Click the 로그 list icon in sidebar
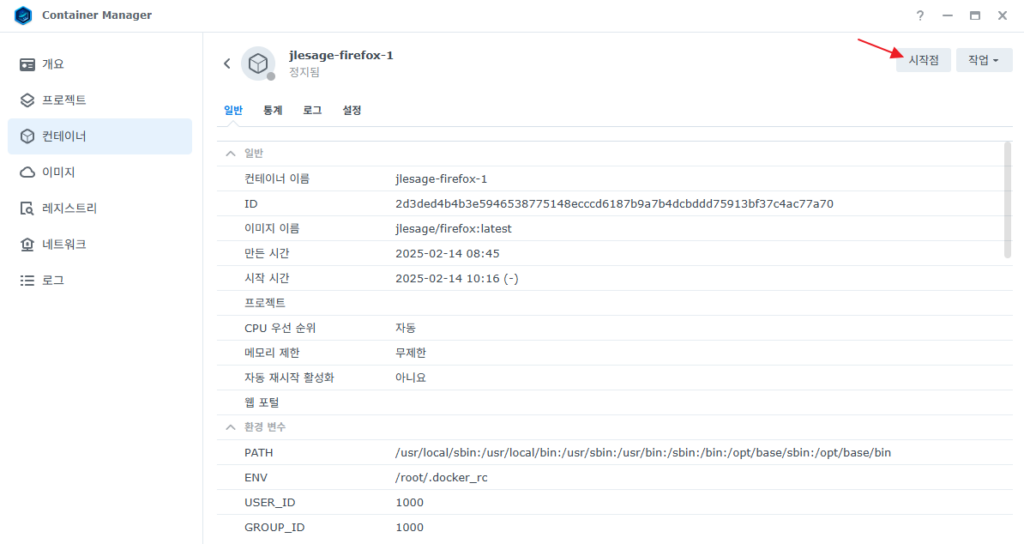The height and width of the screenshot is (544, 1024). (x=28, y=280)
